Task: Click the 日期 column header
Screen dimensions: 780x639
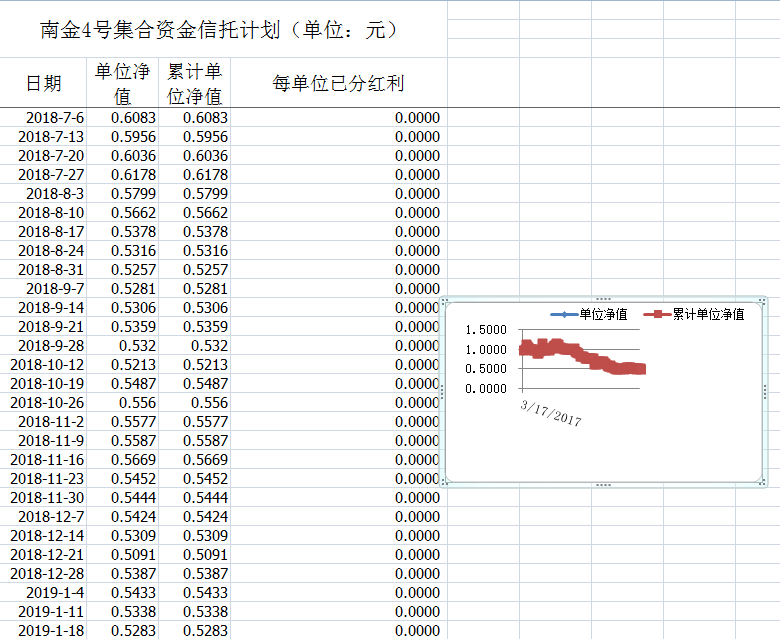Action: (x=43, y=83)
